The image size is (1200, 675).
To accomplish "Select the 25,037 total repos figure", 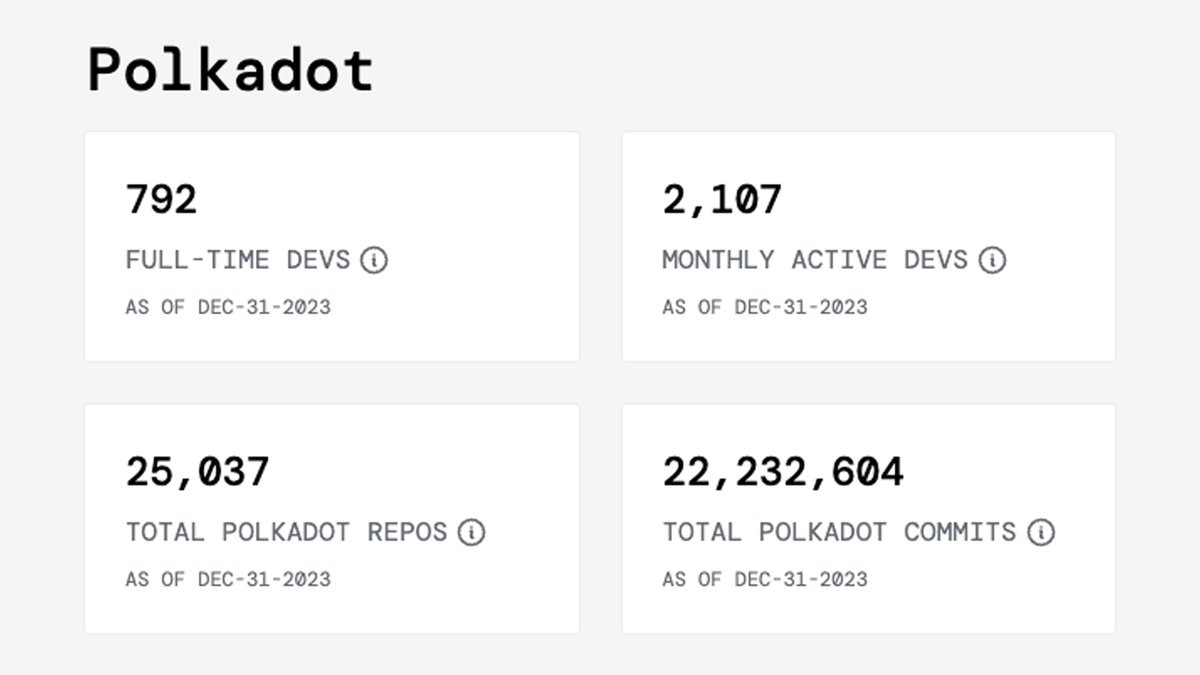I will coord(197,472).
